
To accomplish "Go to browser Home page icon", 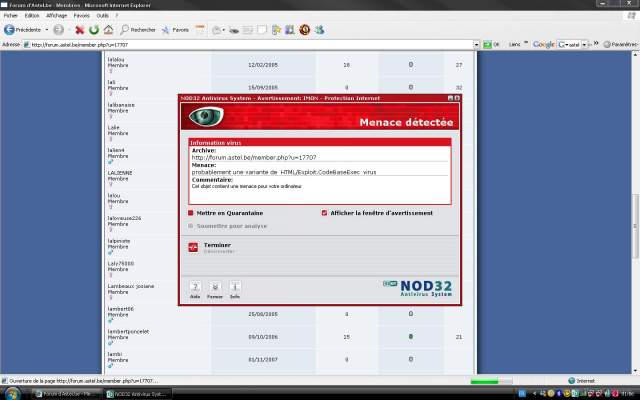I will (108, 30).
